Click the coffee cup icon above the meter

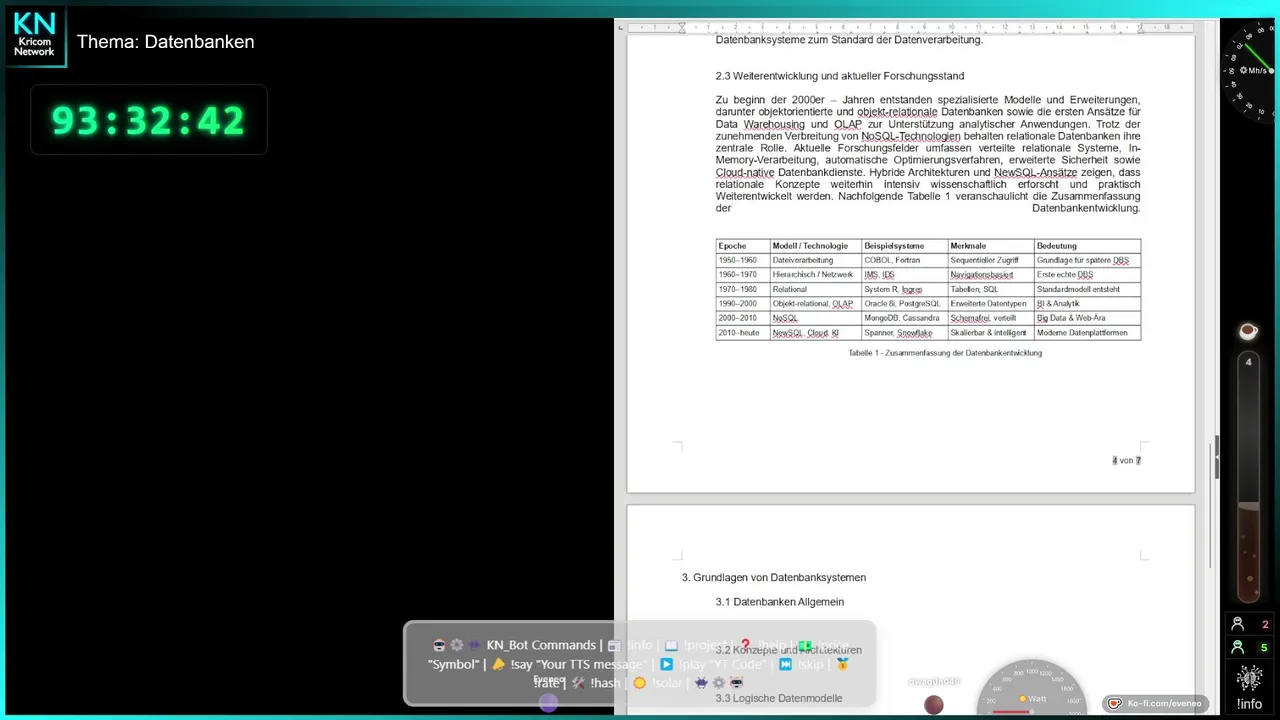pos(1248,331)
